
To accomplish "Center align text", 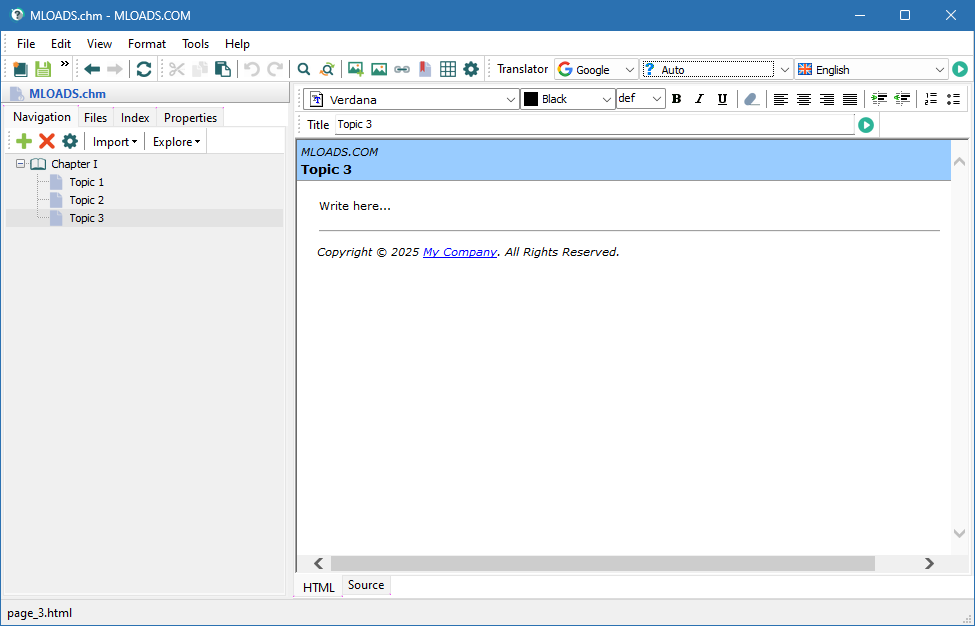I will coord(803,99).
